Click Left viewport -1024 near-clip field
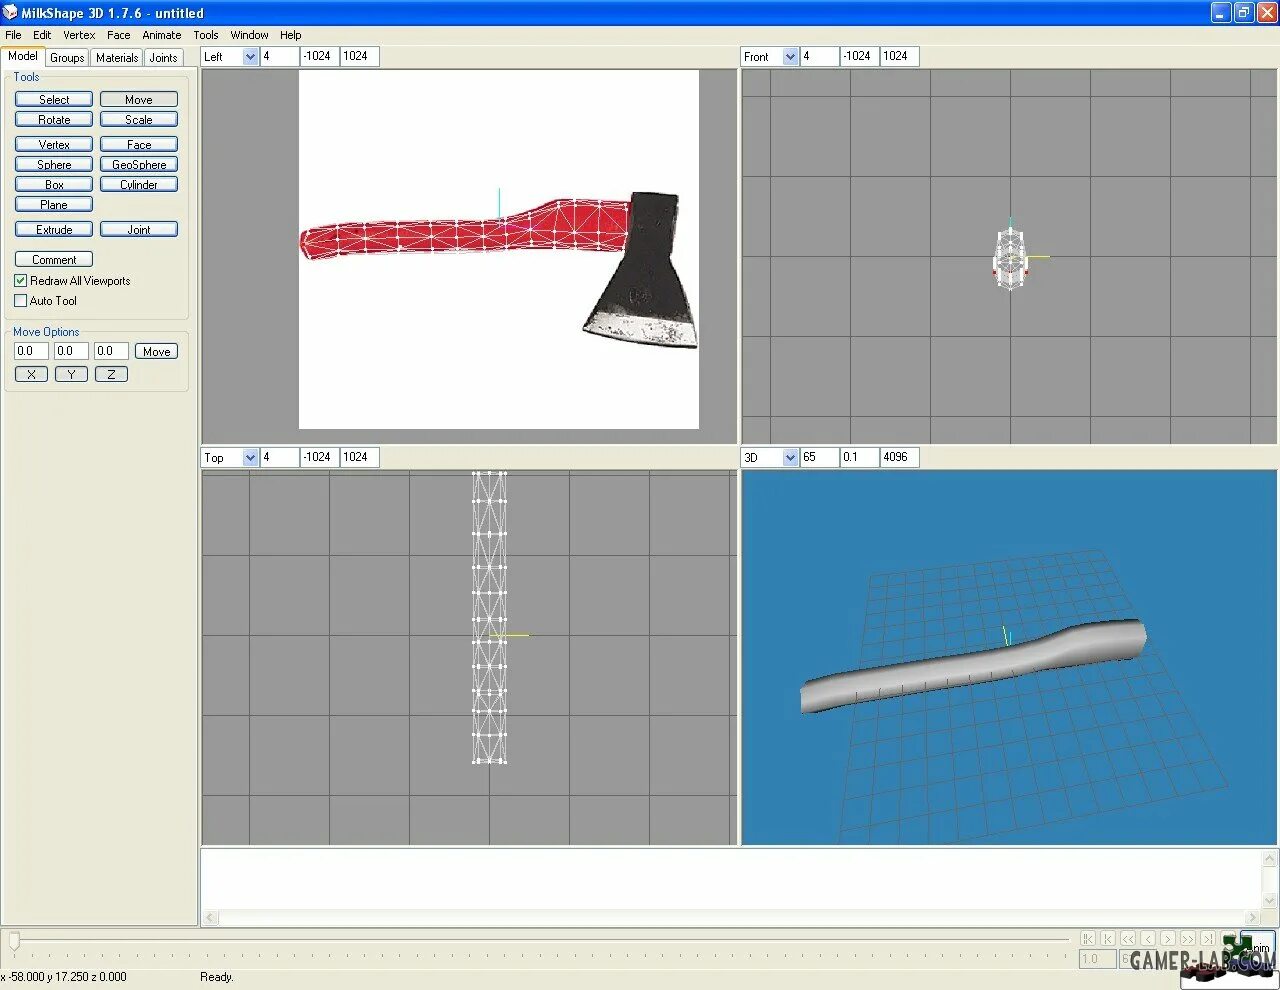1280x990 pixels. (319, 56)
